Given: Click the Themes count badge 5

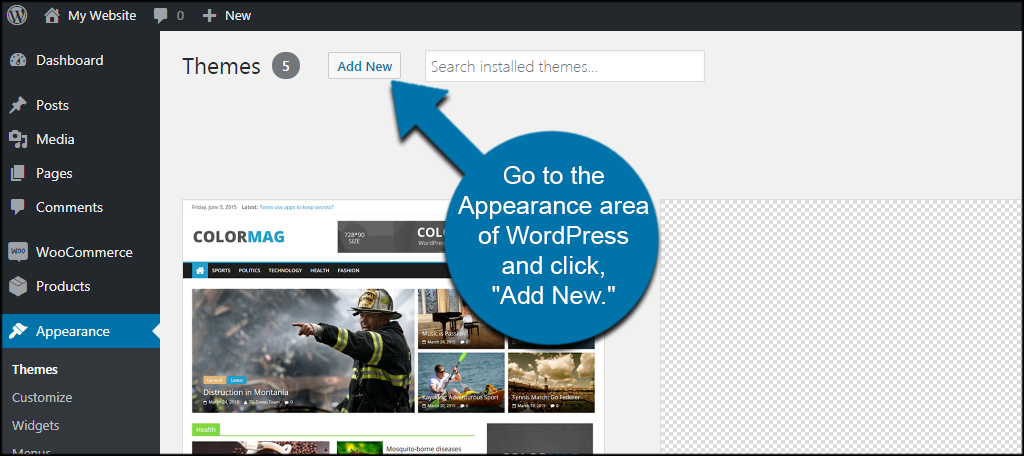Looking at the screenshot, I should tap(285, 67).
